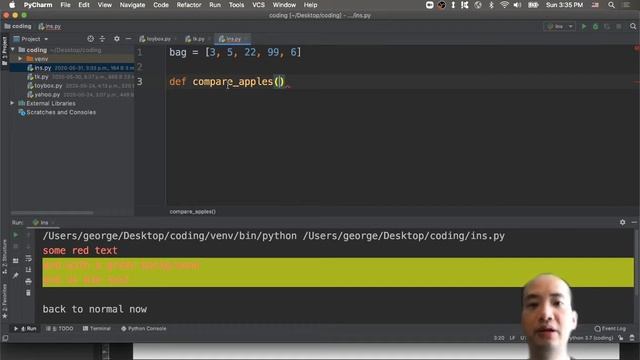Clear all Run console output with trash icon
The width and height of the screenshot is (640, 360).
coord(28,293)
